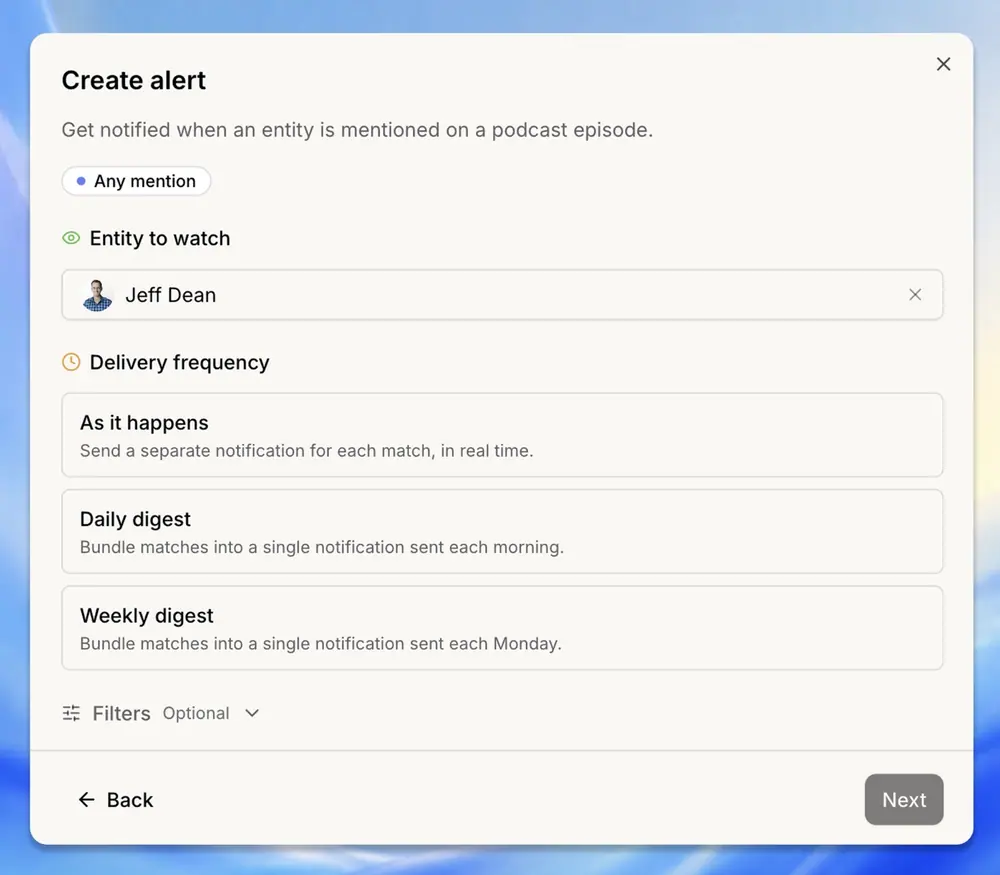The image size is (1000, 875).
Task: Expand the optional Filters chevron
Action: coord(252,713)
